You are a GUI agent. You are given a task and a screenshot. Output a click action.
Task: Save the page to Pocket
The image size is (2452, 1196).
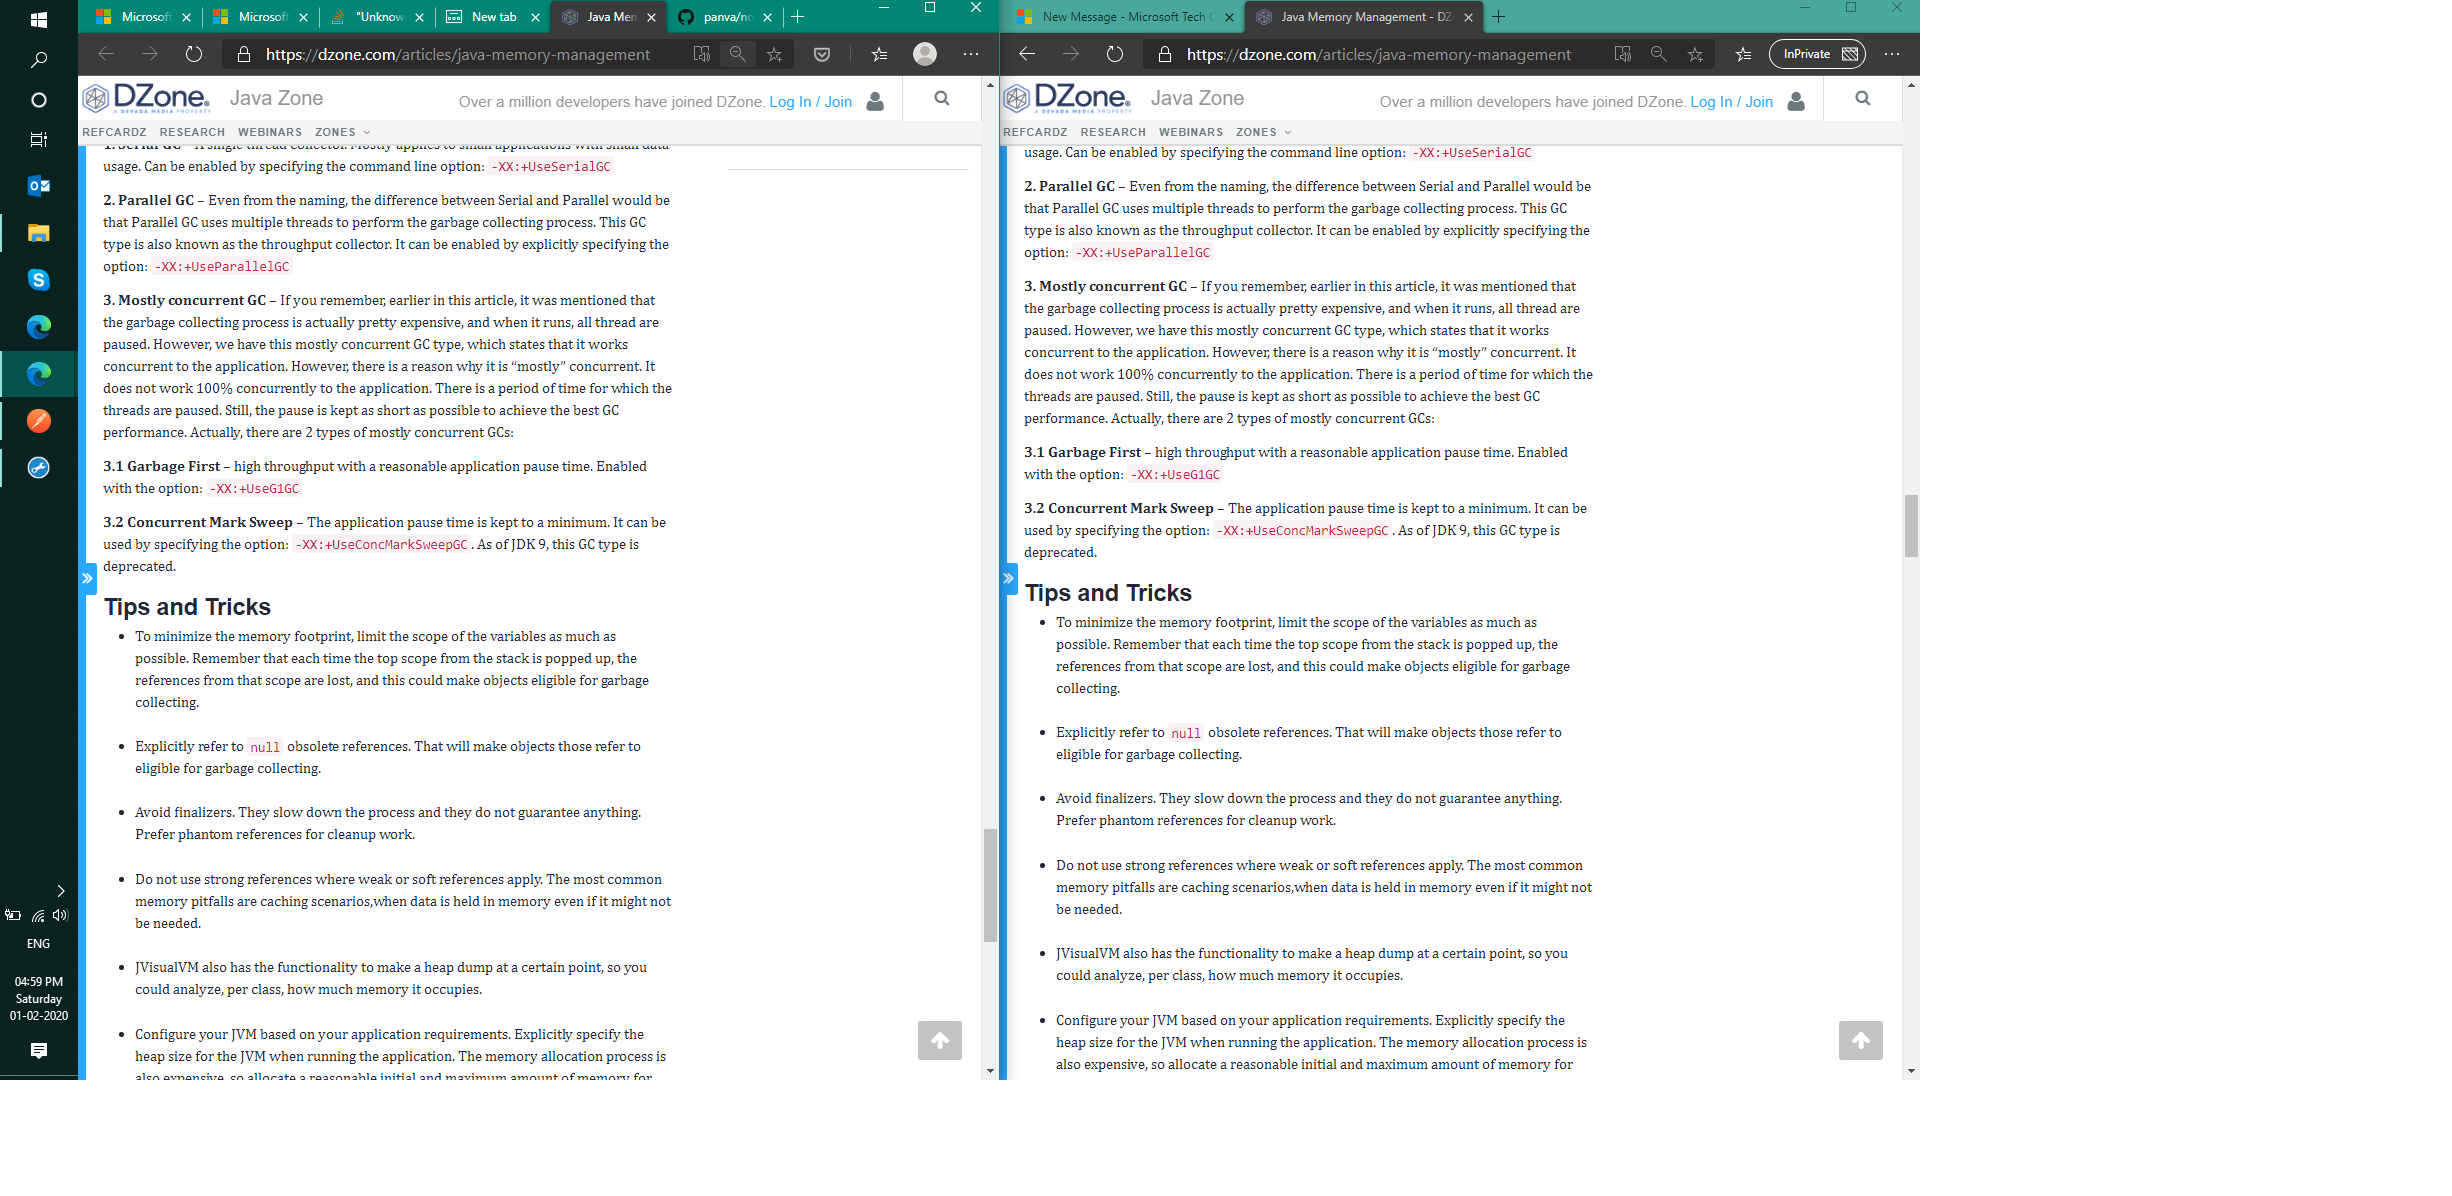(822, 54)
